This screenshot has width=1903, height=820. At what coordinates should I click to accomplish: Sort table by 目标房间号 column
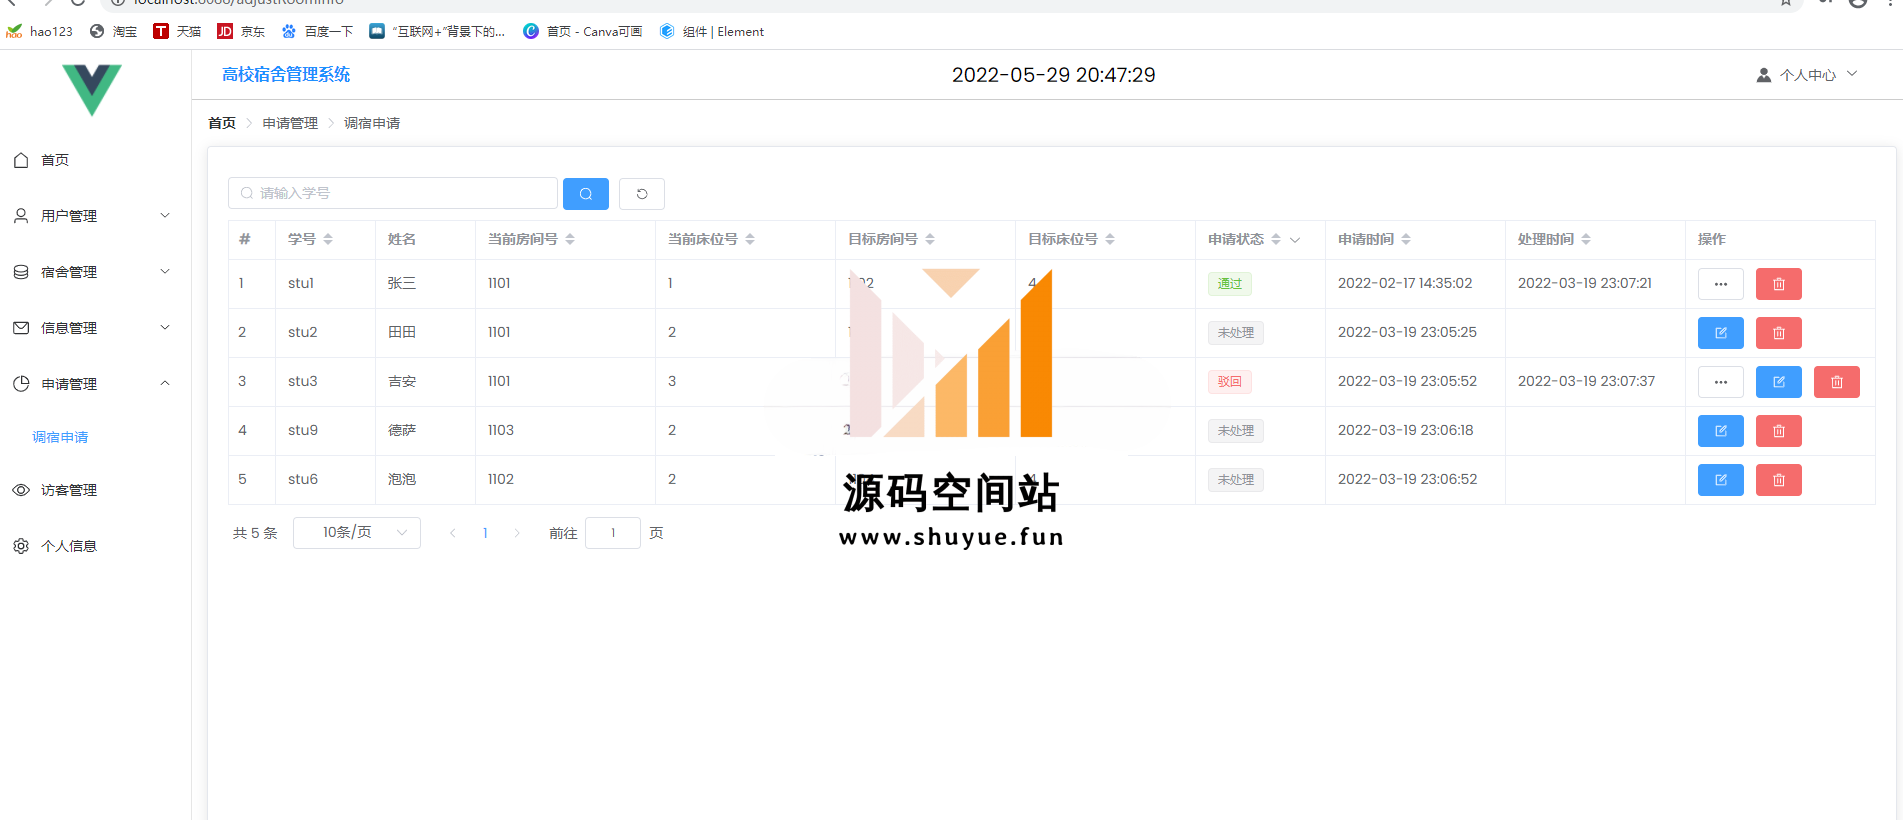[x=930, y=240]
